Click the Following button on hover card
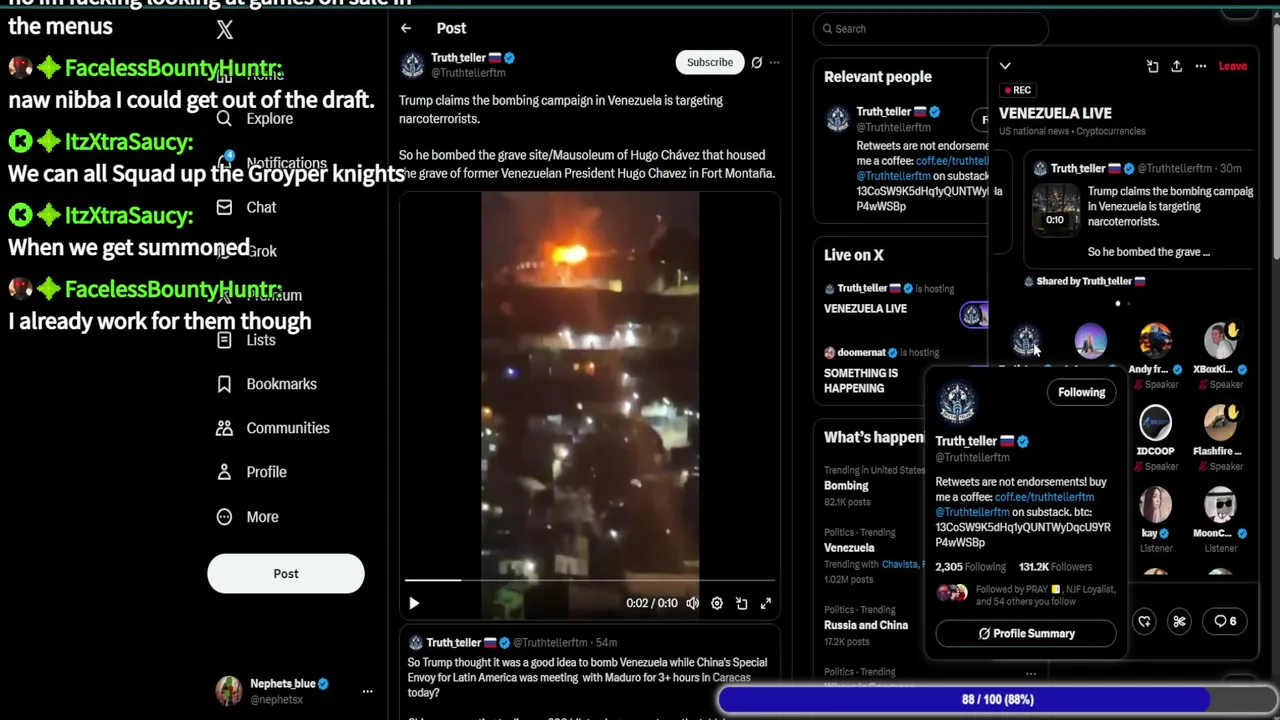Screen dimensions: 1280x720 [x=1082, y=392]
